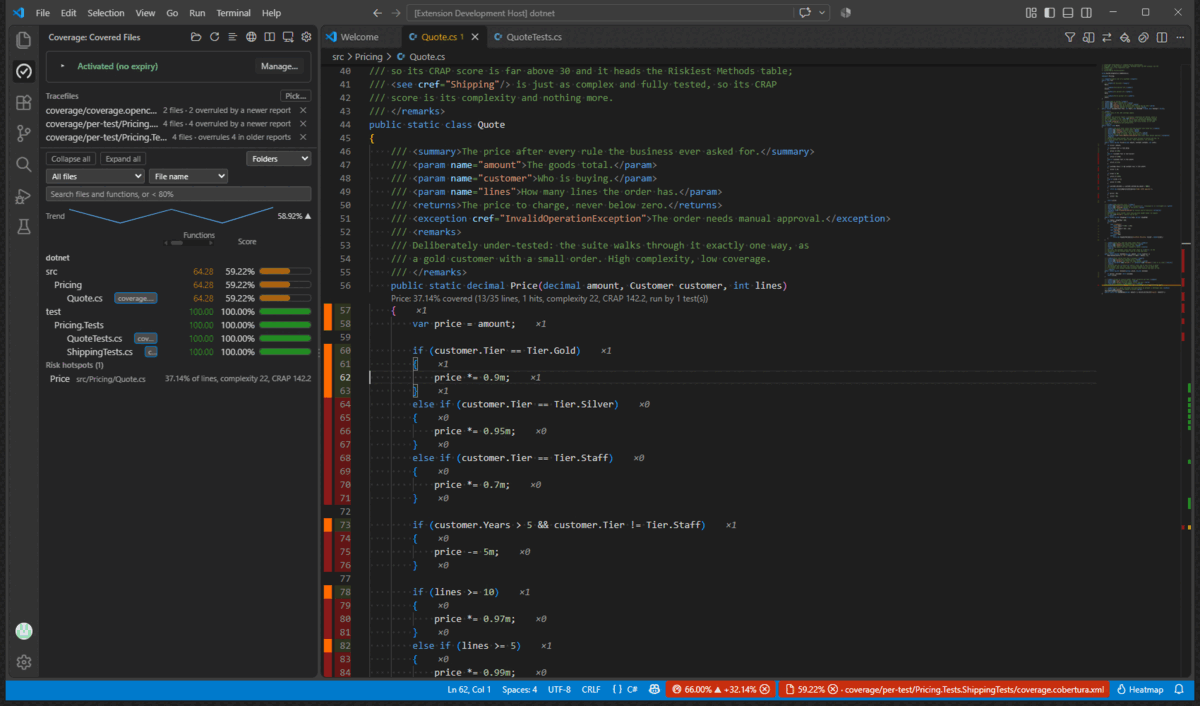
Task: Click the Quote.cs 59.22% coverage bar
Action: (285, 298)
